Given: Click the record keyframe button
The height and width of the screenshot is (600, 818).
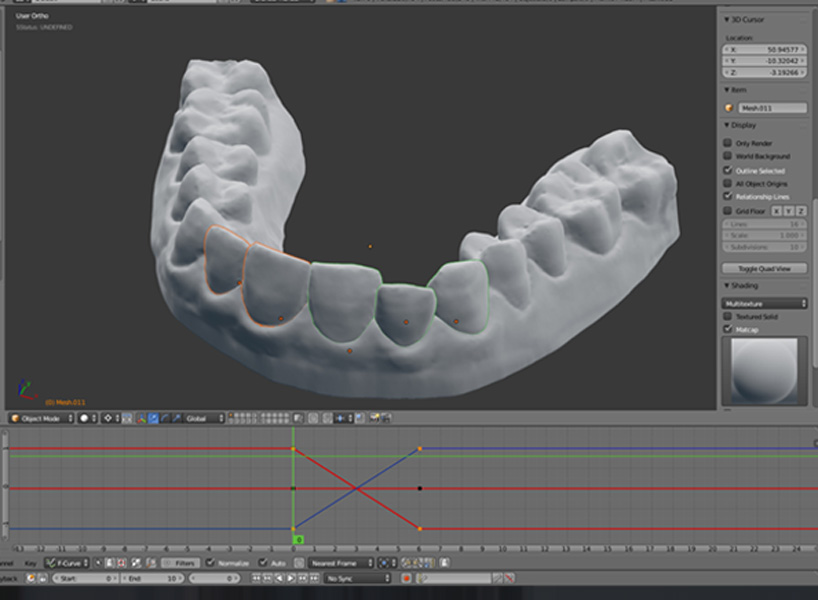Looking at the screenshot, I should pyautogui.click(x=407, y=578).
